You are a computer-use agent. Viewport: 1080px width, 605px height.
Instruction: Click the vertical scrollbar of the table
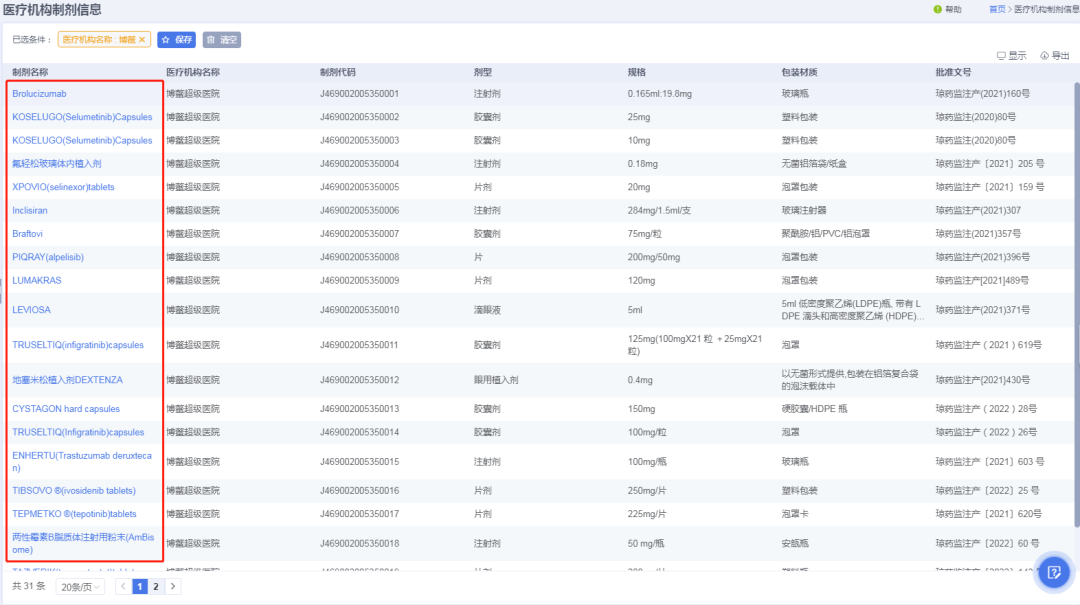1076,306
